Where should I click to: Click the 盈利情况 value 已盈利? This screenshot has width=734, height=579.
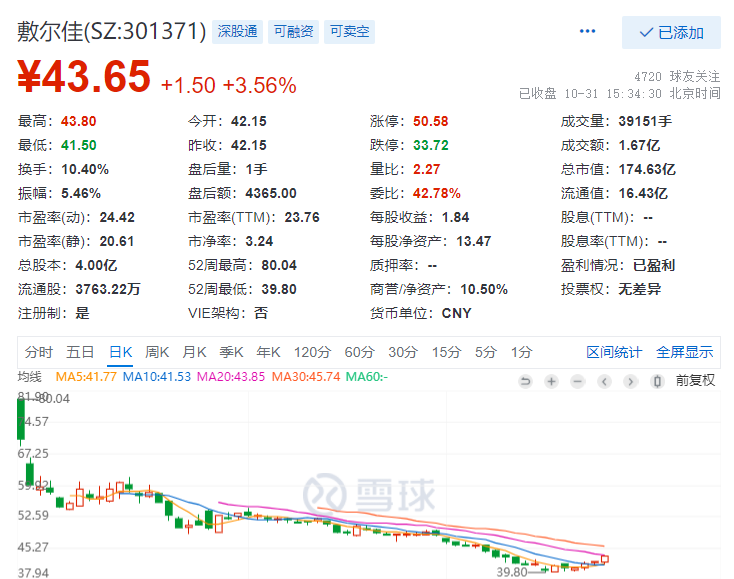click(654, 265)
